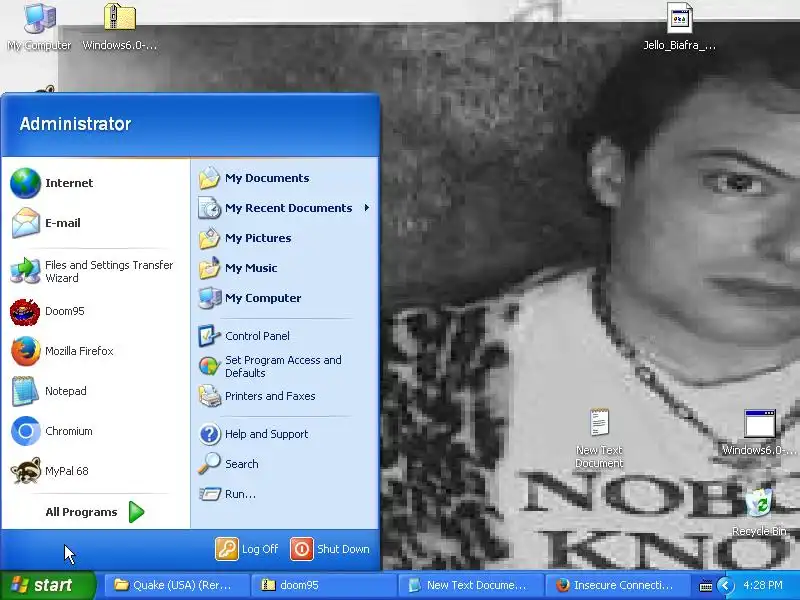Screen dimensions: 800x600
Task: Expand All Programs list
Action: pyautogui.click(x=95, y=512)
